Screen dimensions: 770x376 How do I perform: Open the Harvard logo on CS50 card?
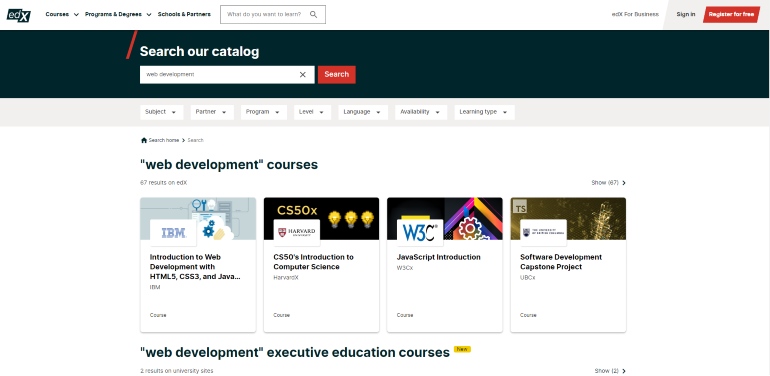(297, 233)
